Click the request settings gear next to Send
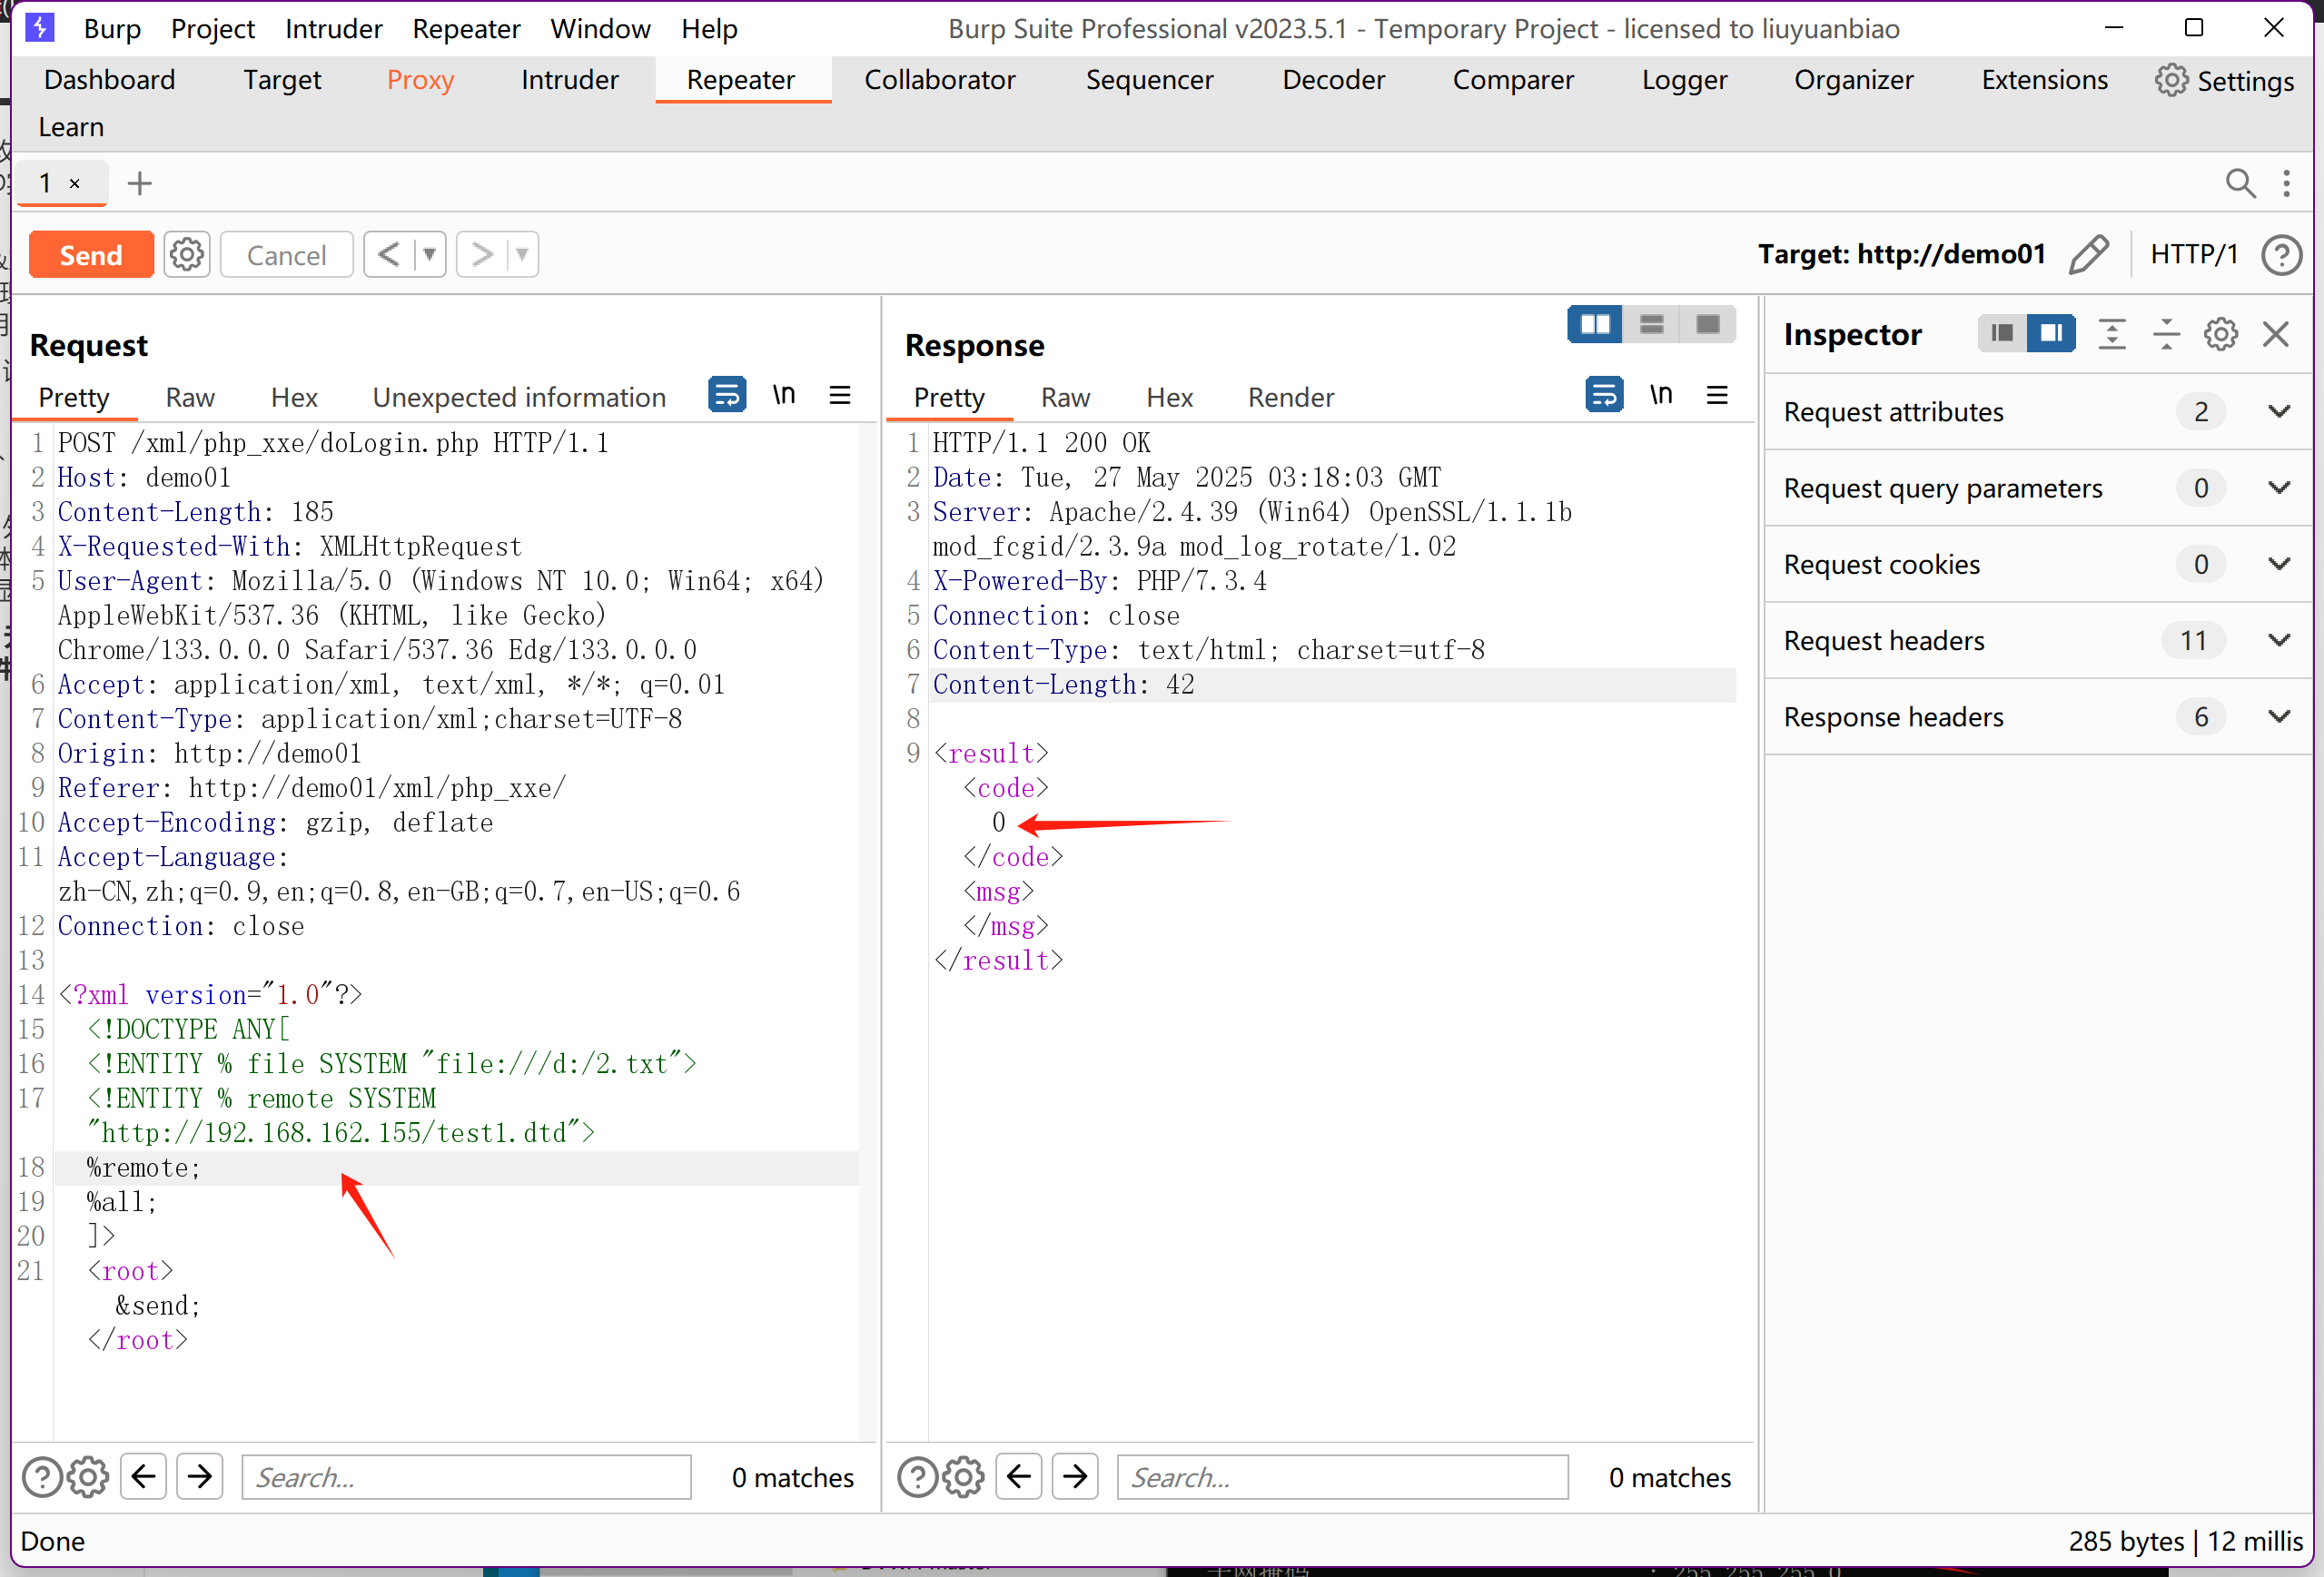This screenshot has height=1577, width=2324. pos(186,255)
